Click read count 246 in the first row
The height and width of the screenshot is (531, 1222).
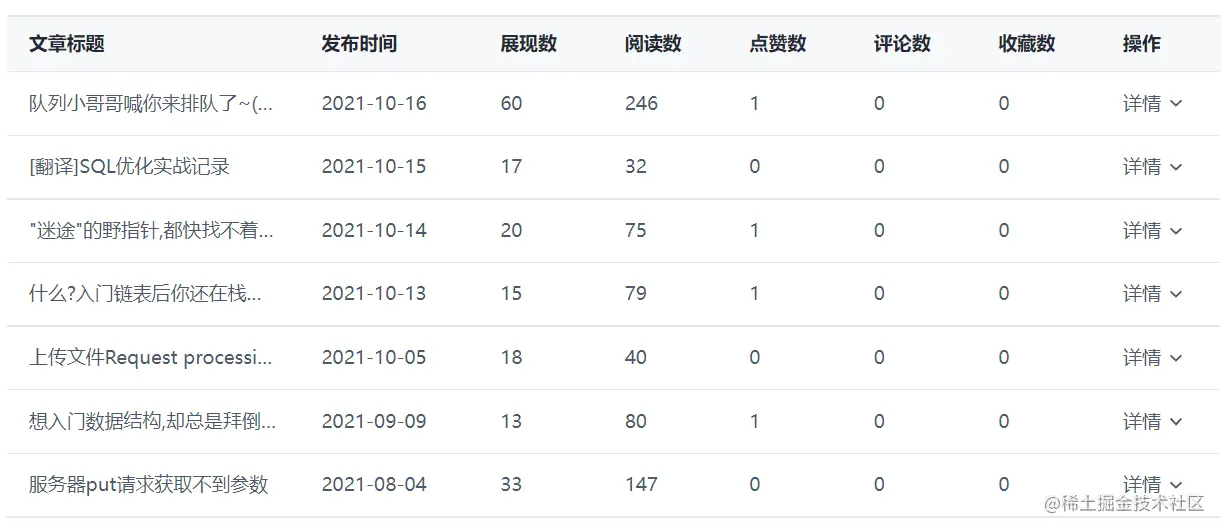(x=641, y=103)
